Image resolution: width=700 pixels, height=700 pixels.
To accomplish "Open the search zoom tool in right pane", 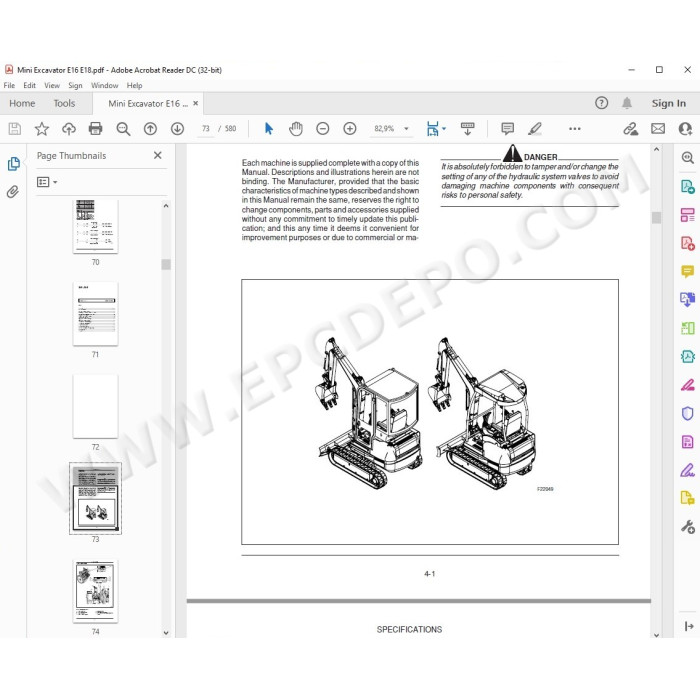I will pos(688,158).
